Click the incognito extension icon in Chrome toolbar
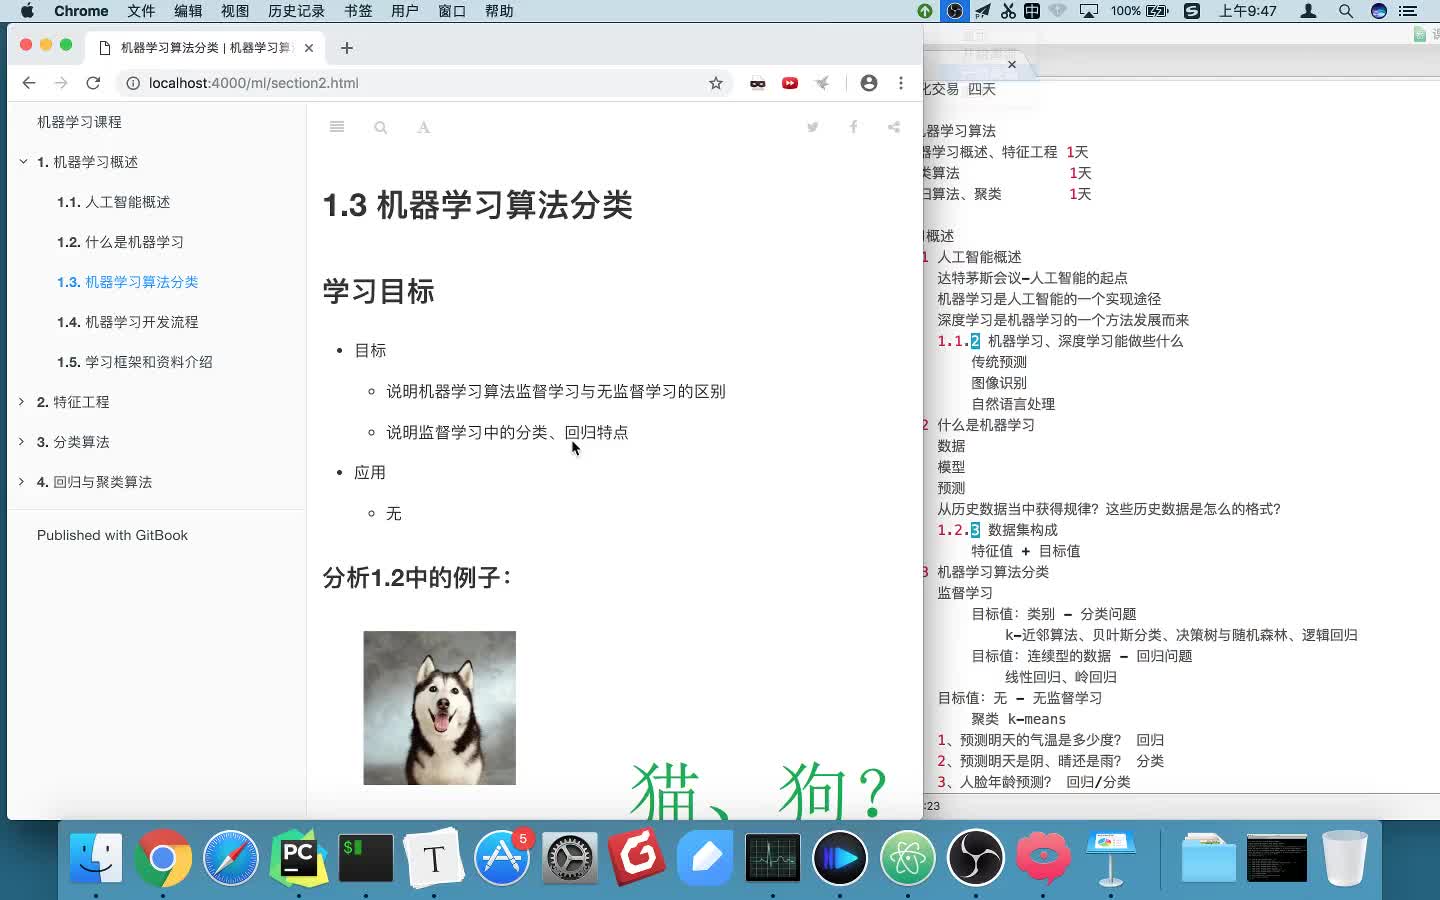Viewport: 1440px width, 900px height. coord(757,84)
